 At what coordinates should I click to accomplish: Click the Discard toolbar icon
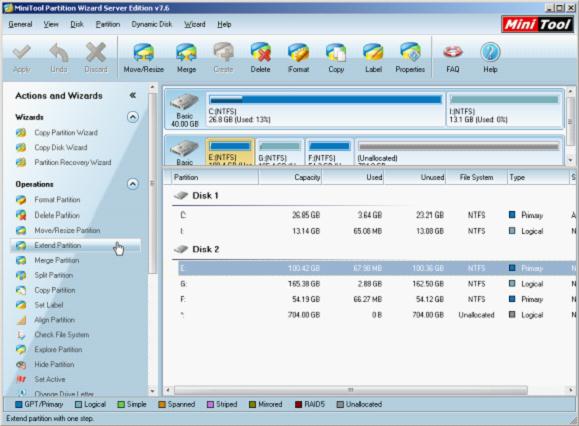pos(96,58)
